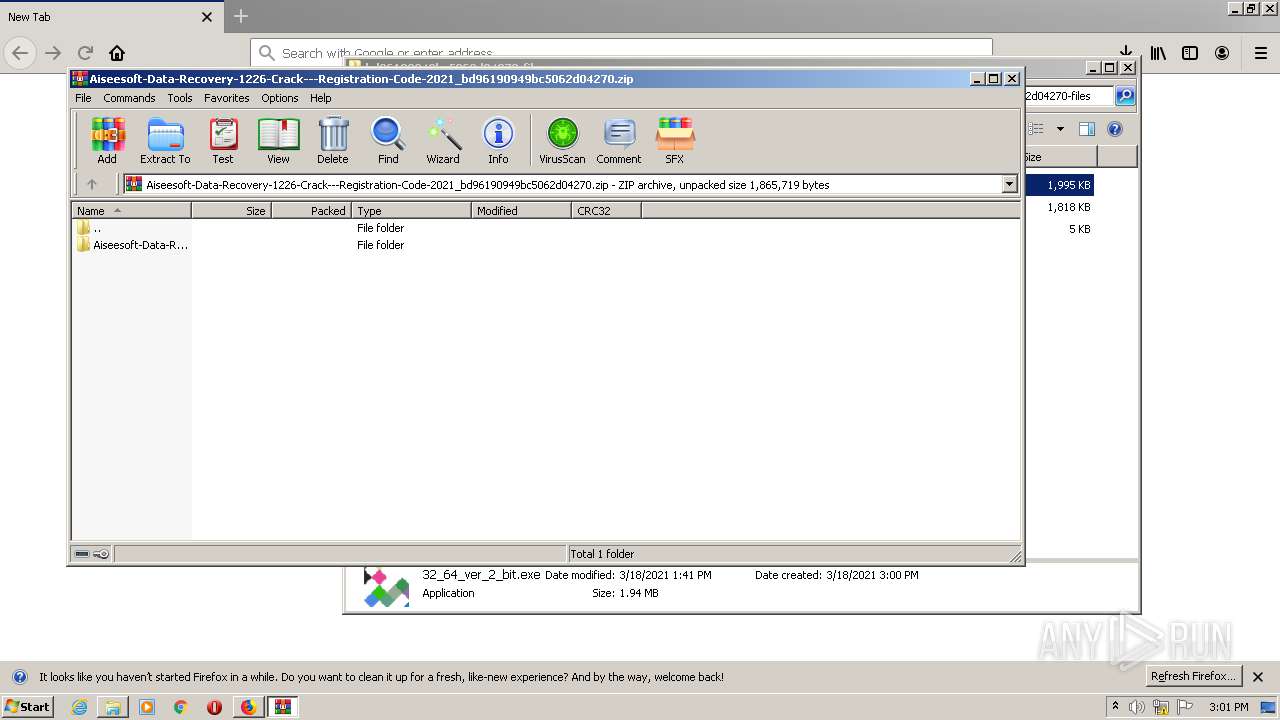Expand Explorer view options dropdown arrow
The width and height of the screenshot is (1280, 720).
click(x=1060, y=129)
